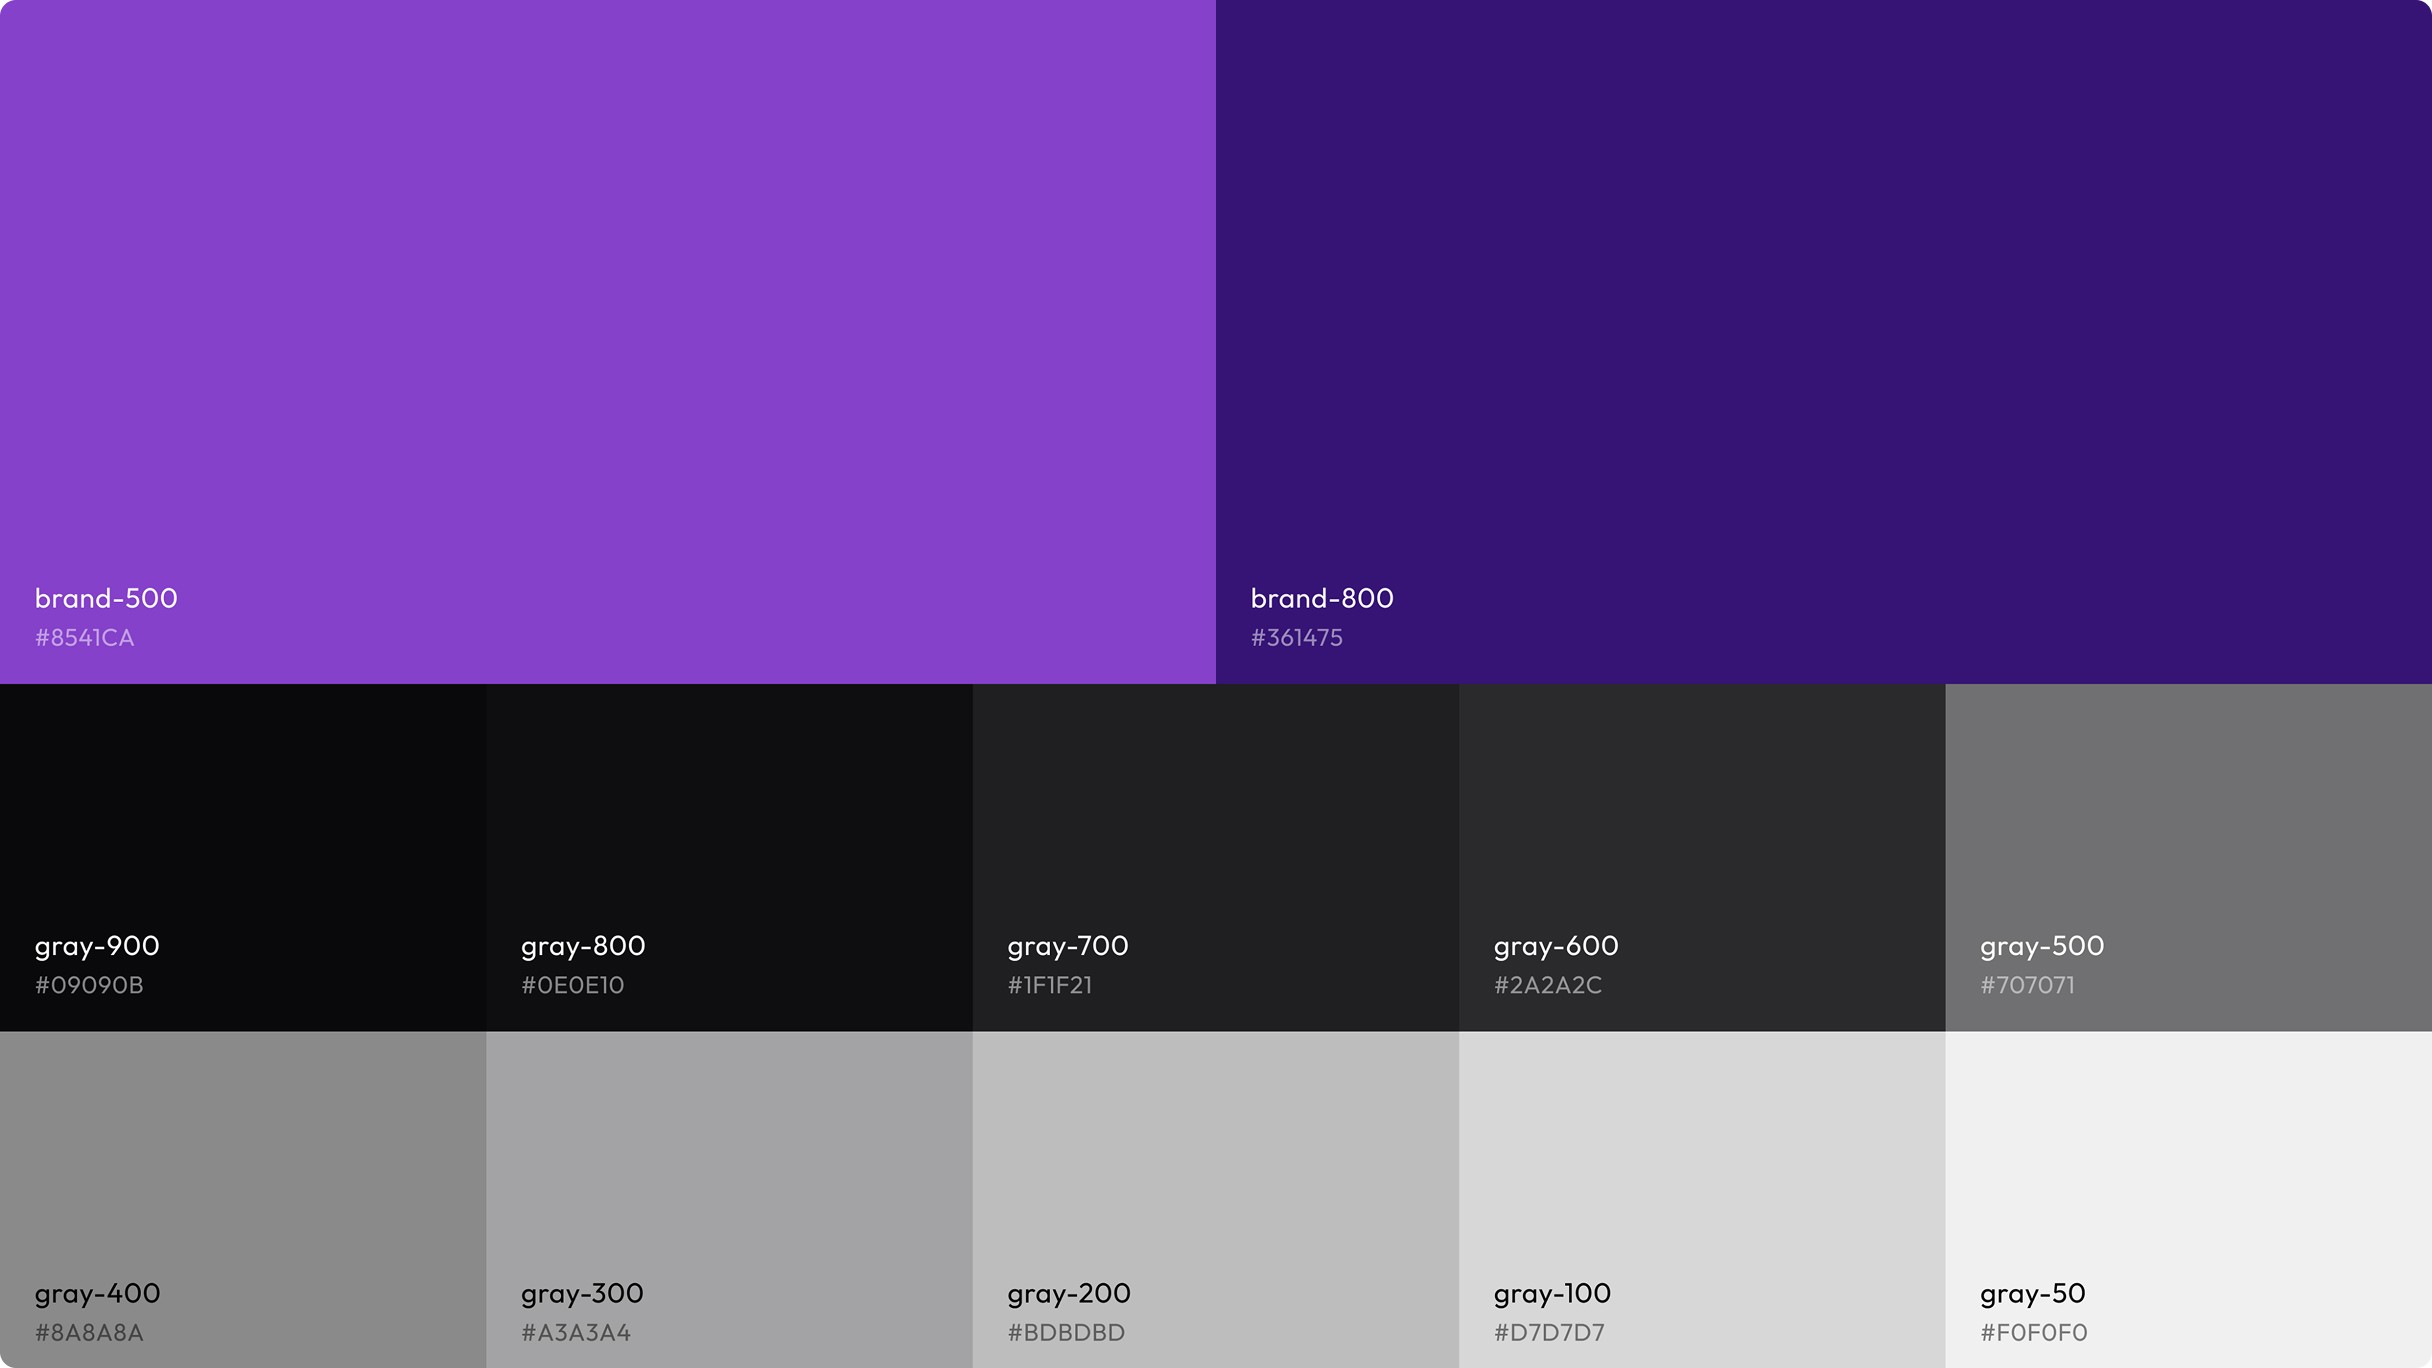Select the gray-800 swatch
2432x1368 pixels.
pos(730,800)
